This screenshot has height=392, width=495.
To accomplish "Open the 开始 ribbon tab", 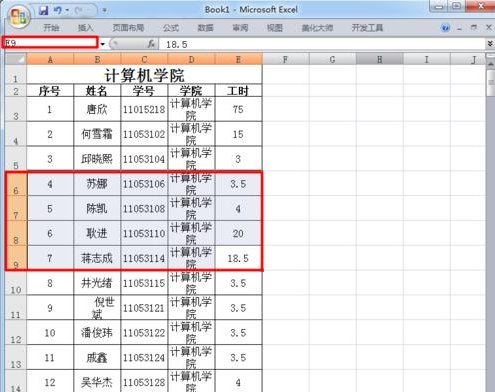I will click(x=51, y=28).
